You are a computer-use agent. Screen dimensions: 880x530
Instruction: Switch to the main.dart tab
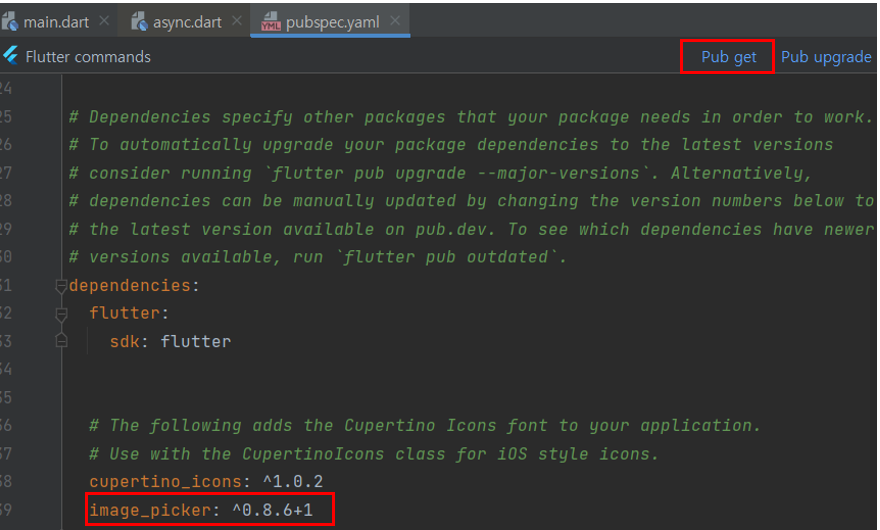point(56,22)
